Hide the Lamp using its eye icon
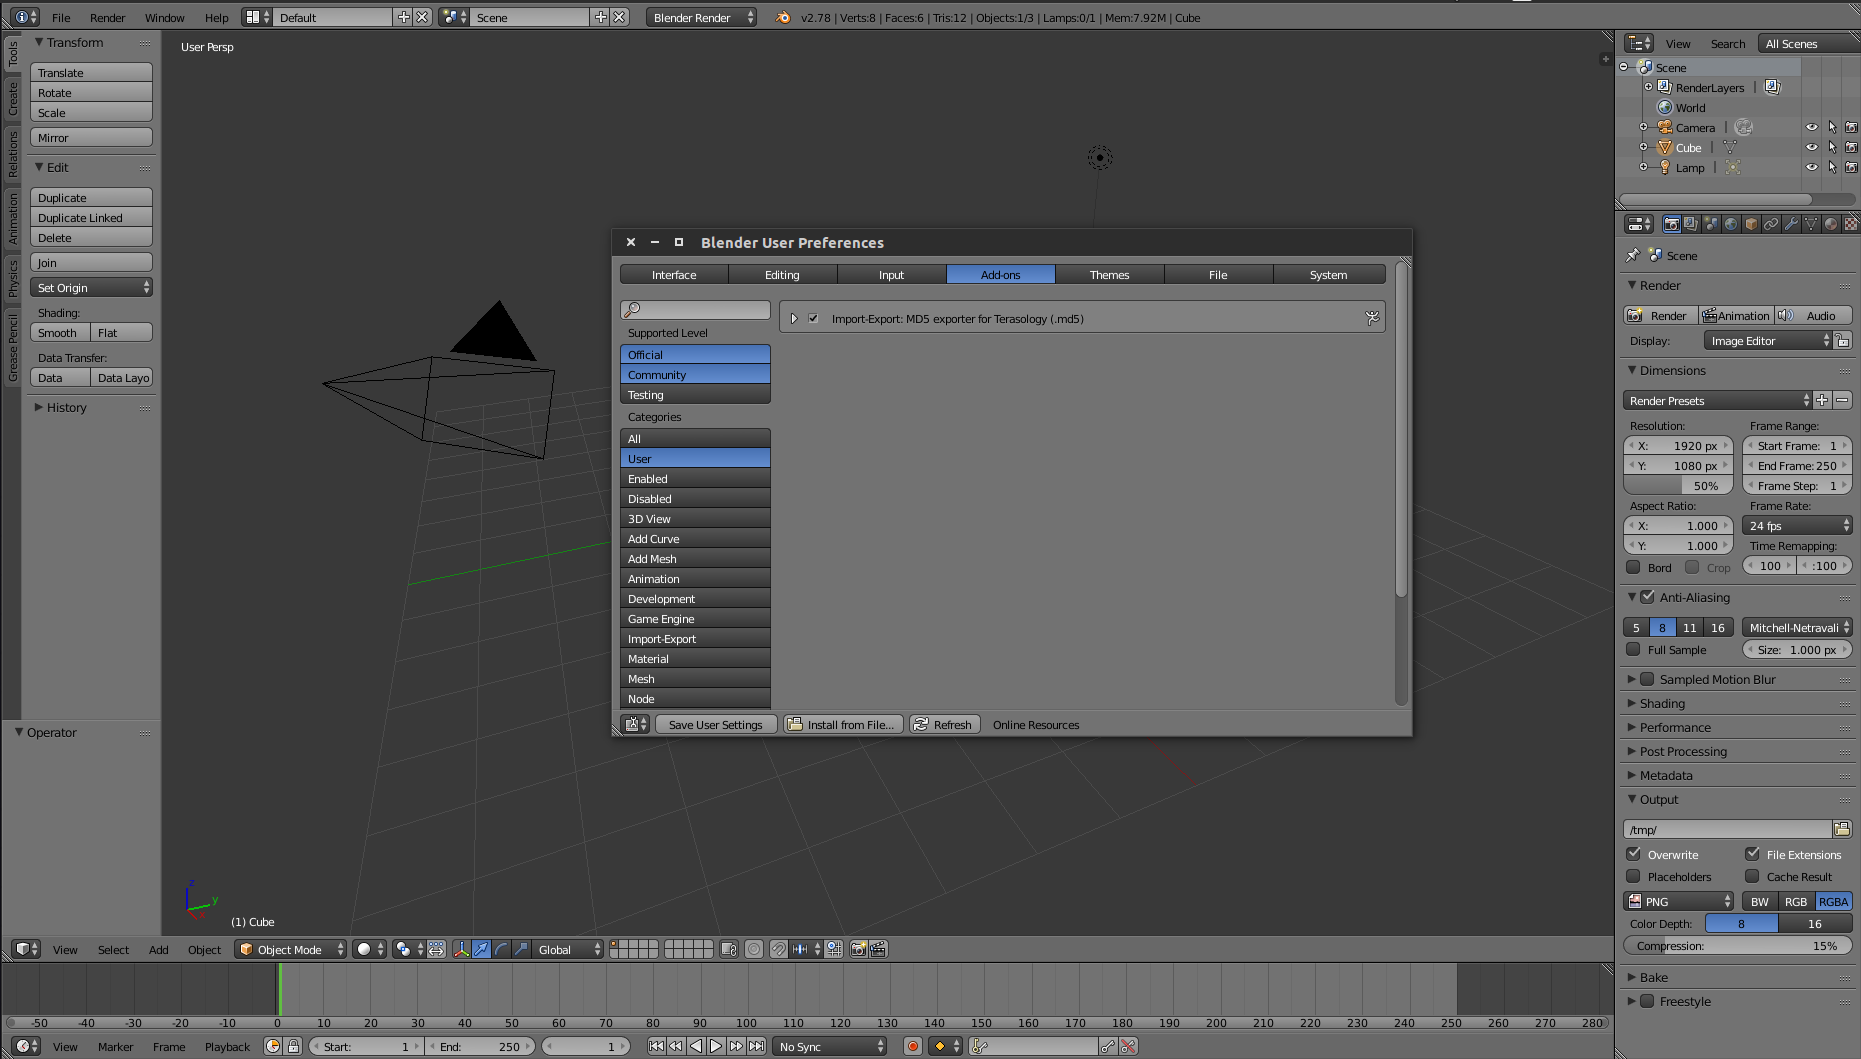 [x=1811, y=168]
